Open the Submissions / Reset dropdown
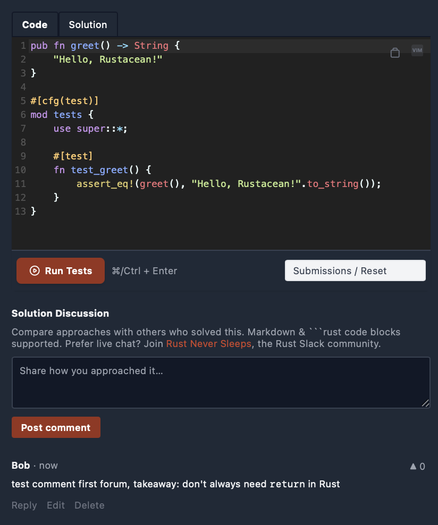 coord(355,271)
